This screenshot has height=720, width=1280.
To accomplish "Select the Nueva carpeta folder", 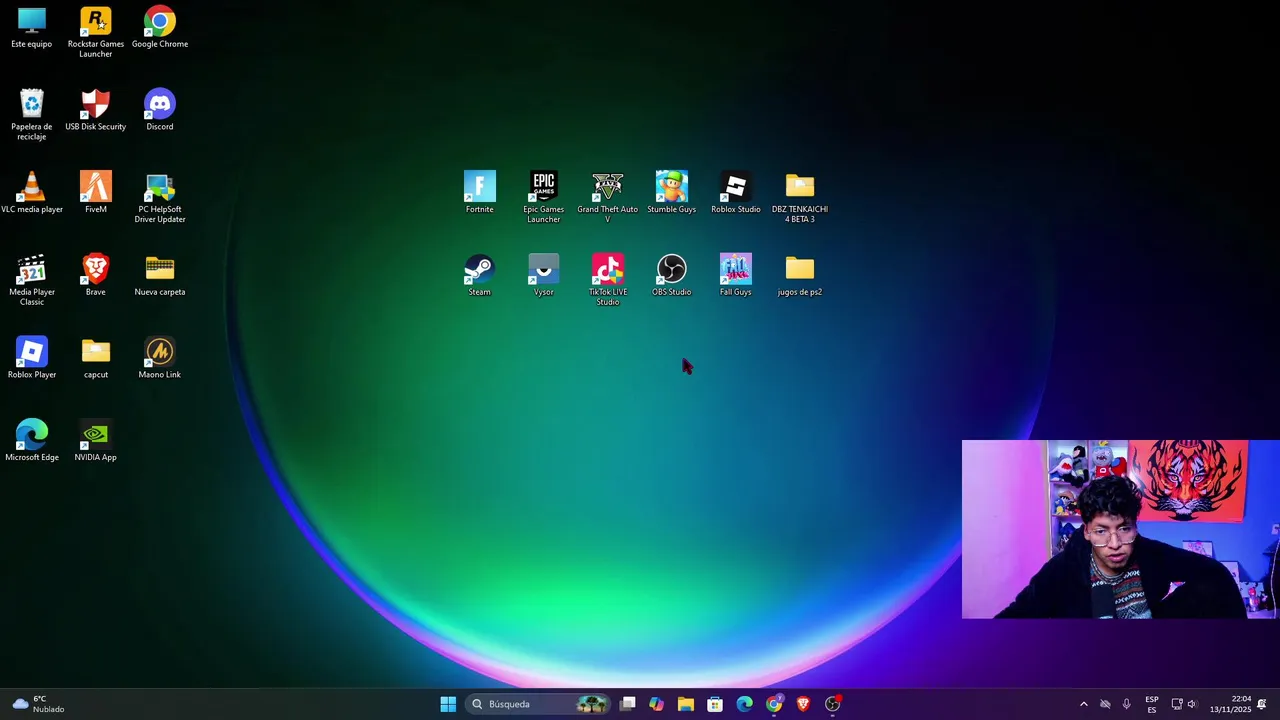I will click(160, 276).
